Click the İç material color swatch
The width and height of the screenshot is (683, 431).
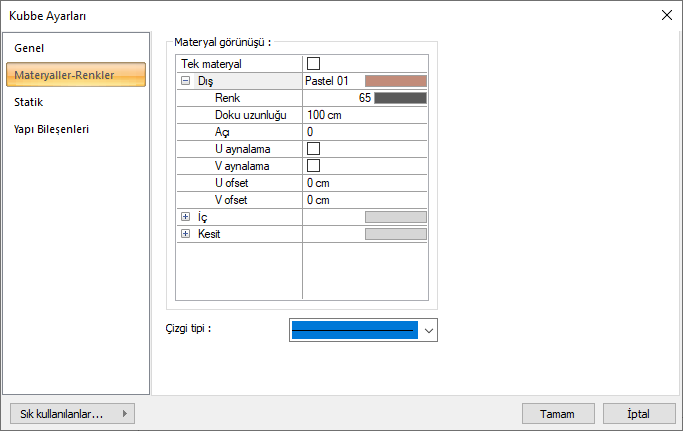(x=396, y=217)
